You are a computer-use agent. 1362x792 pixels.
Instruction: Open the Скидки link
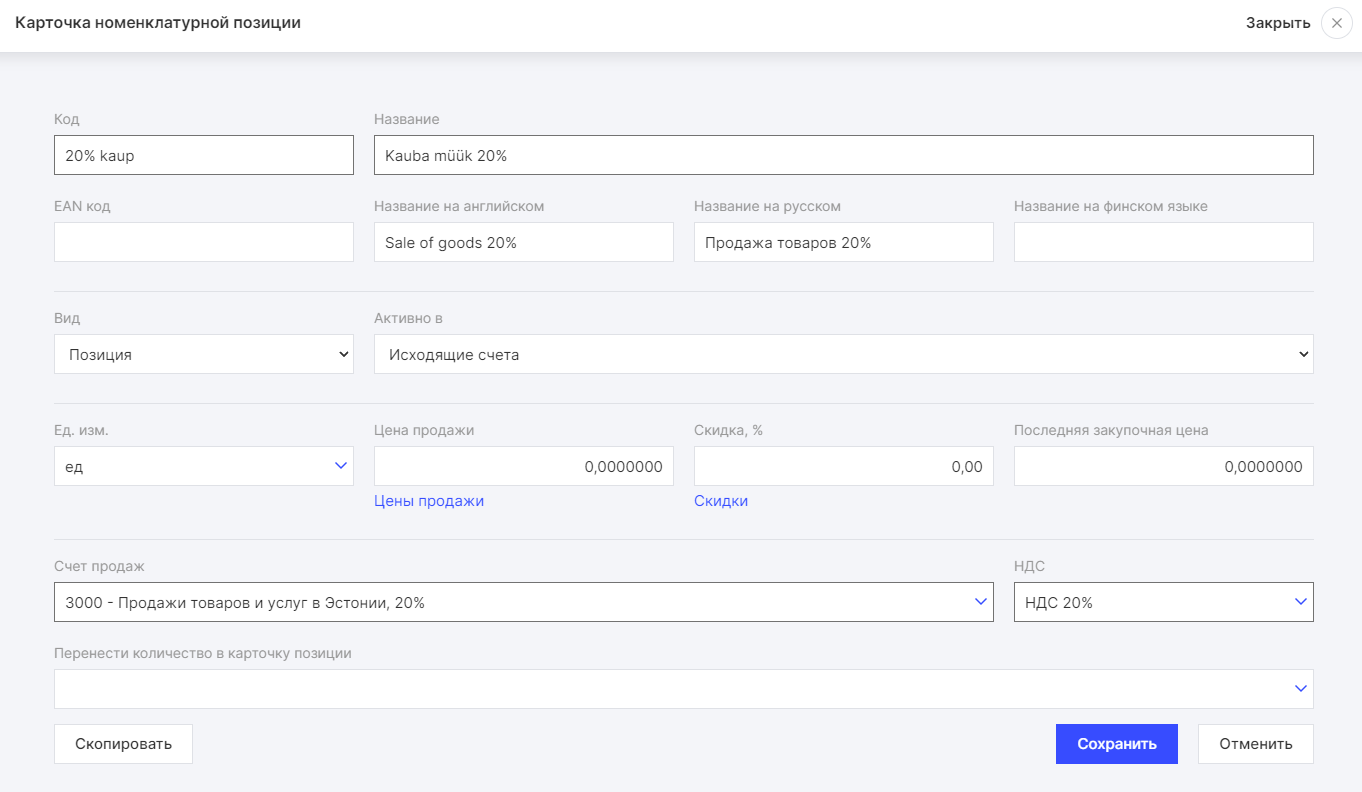[721, 501]
